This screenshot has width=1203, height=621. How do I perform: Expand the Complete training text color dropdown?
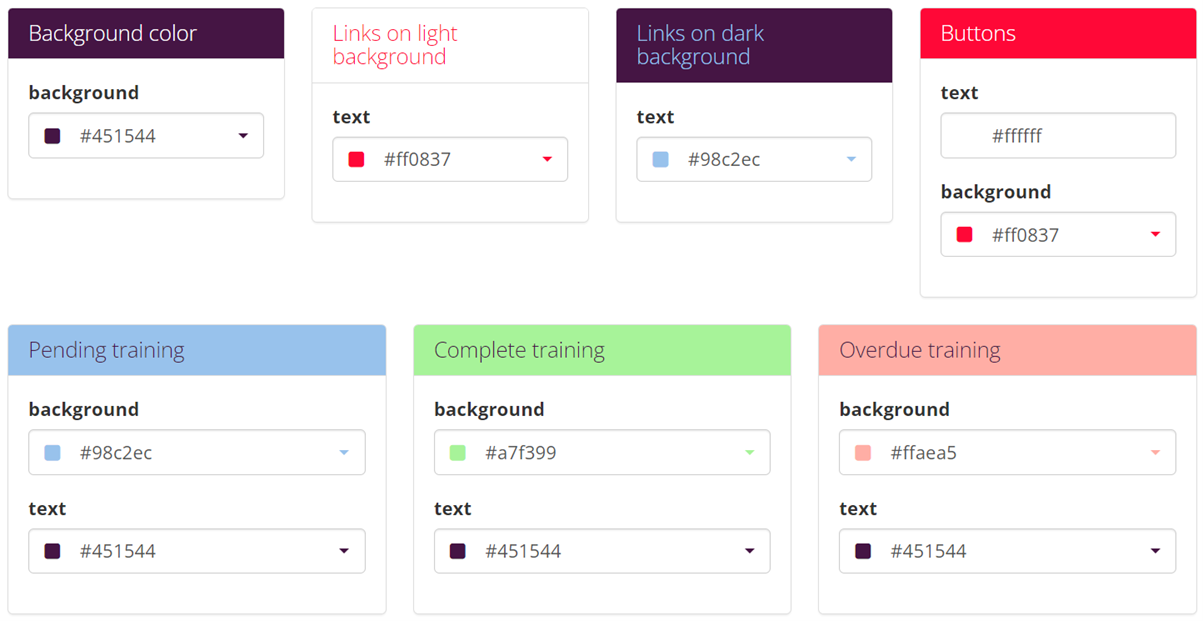pos(749,551)
